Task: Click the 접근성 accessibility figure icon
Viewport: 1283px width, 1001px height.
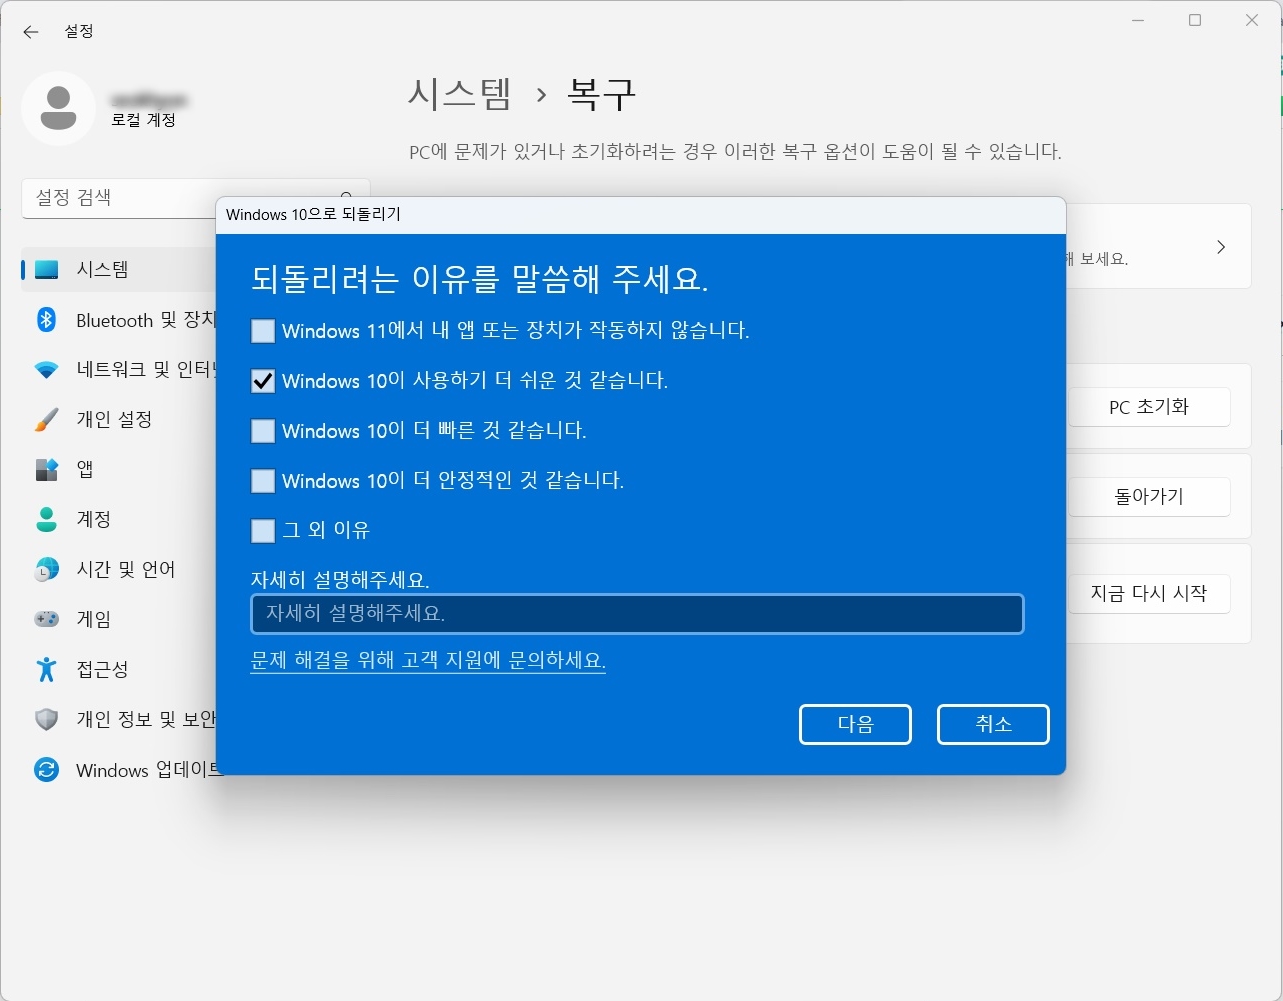Action: (x=46, y=669)
